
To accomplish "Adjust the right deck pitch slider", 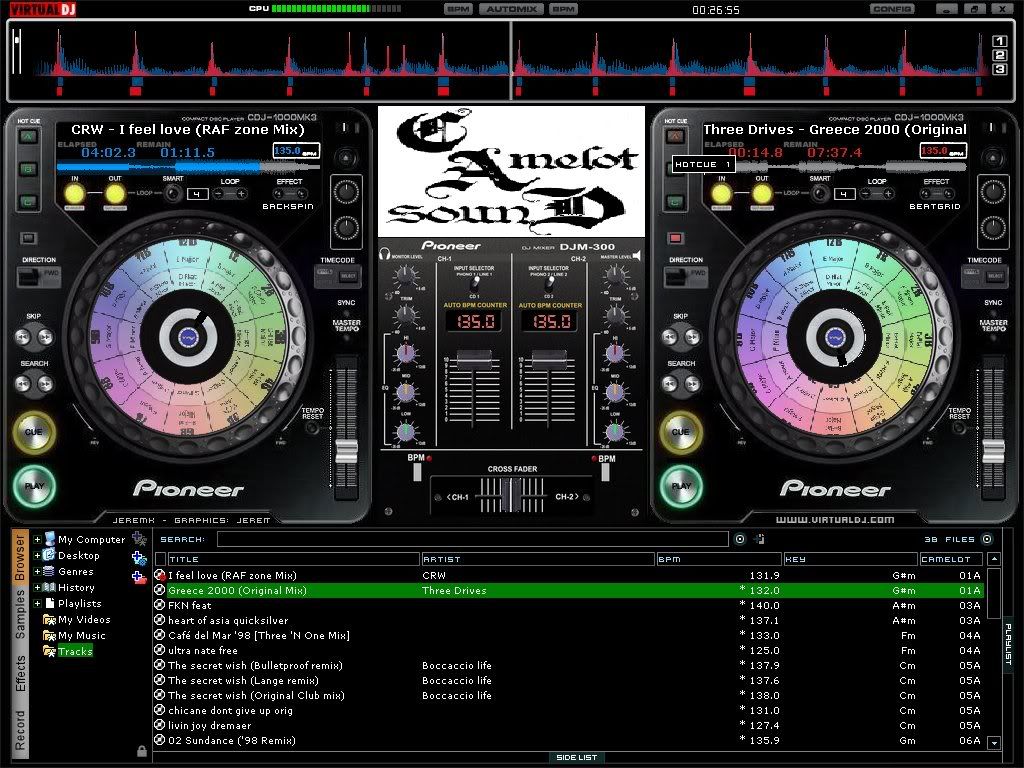I will point(993,451).
